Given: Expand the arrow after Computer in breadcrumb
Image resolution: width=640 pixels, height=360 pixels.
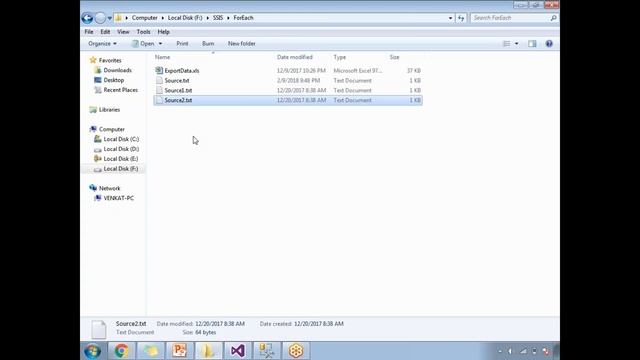Looking at the screenshot, I should tap(162, 18).
